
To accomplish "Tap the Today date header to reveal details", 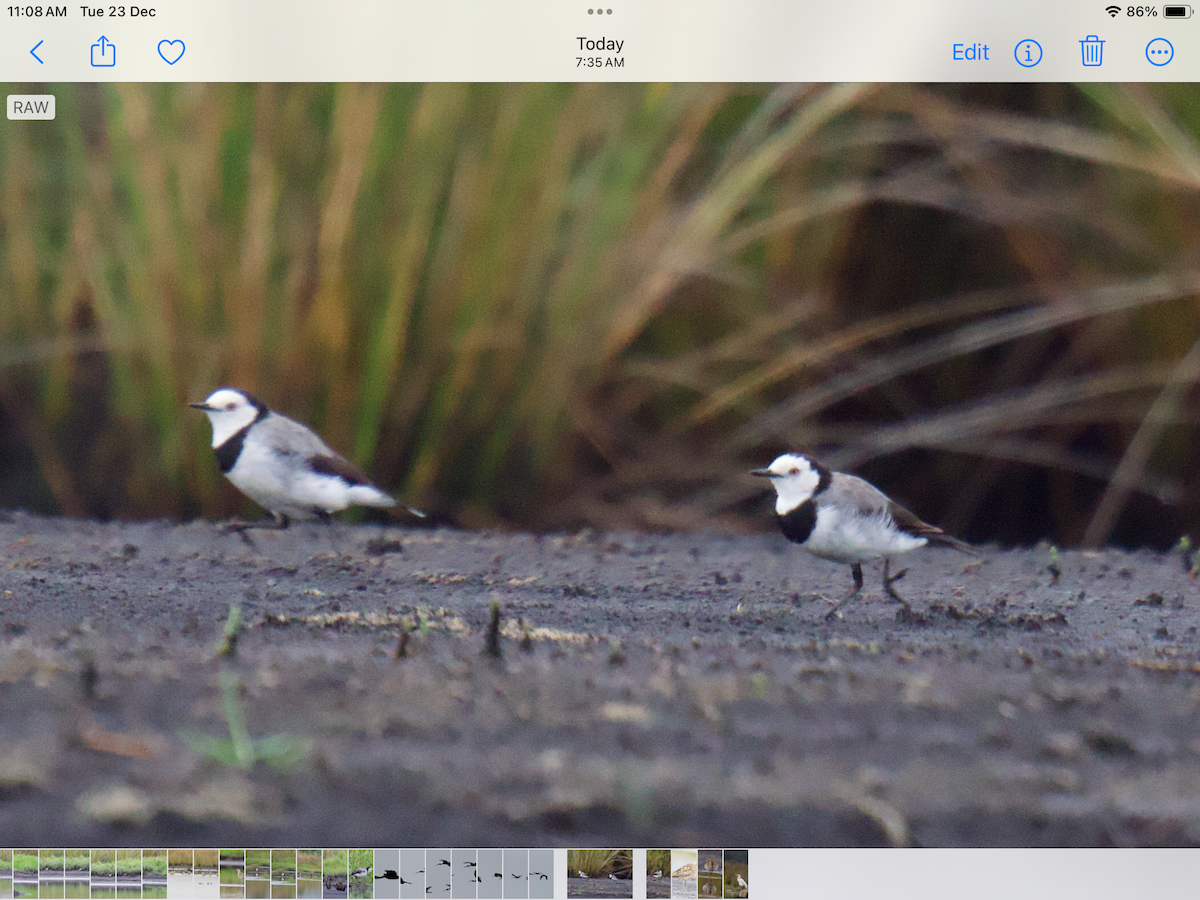I will pos(599,43).
